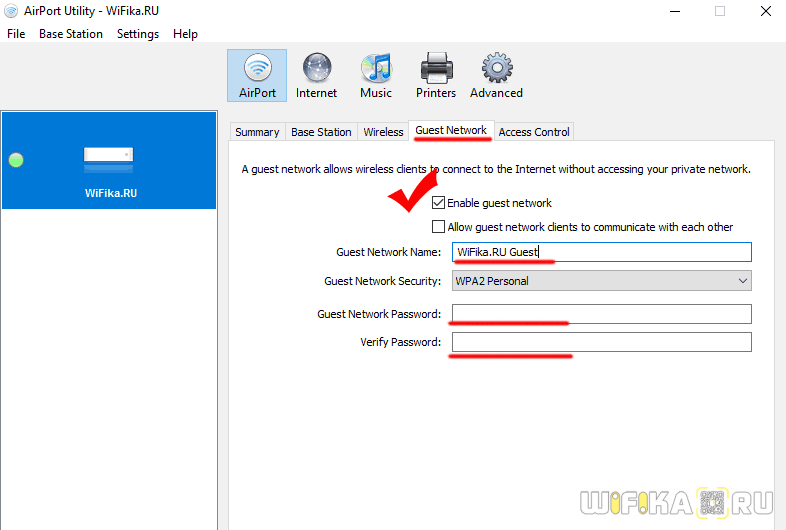Switch to the Base Station tab
Image resolution: width=786 pixels, height=530 pixels.
click(x=321, y=132)
